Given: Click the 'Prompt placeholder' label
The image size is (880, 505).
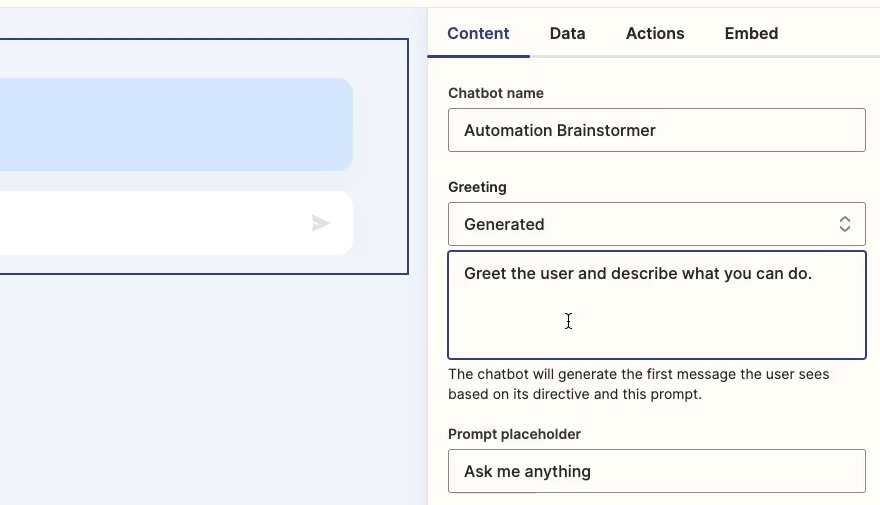Looking at the screenshot, I should 514,434.
